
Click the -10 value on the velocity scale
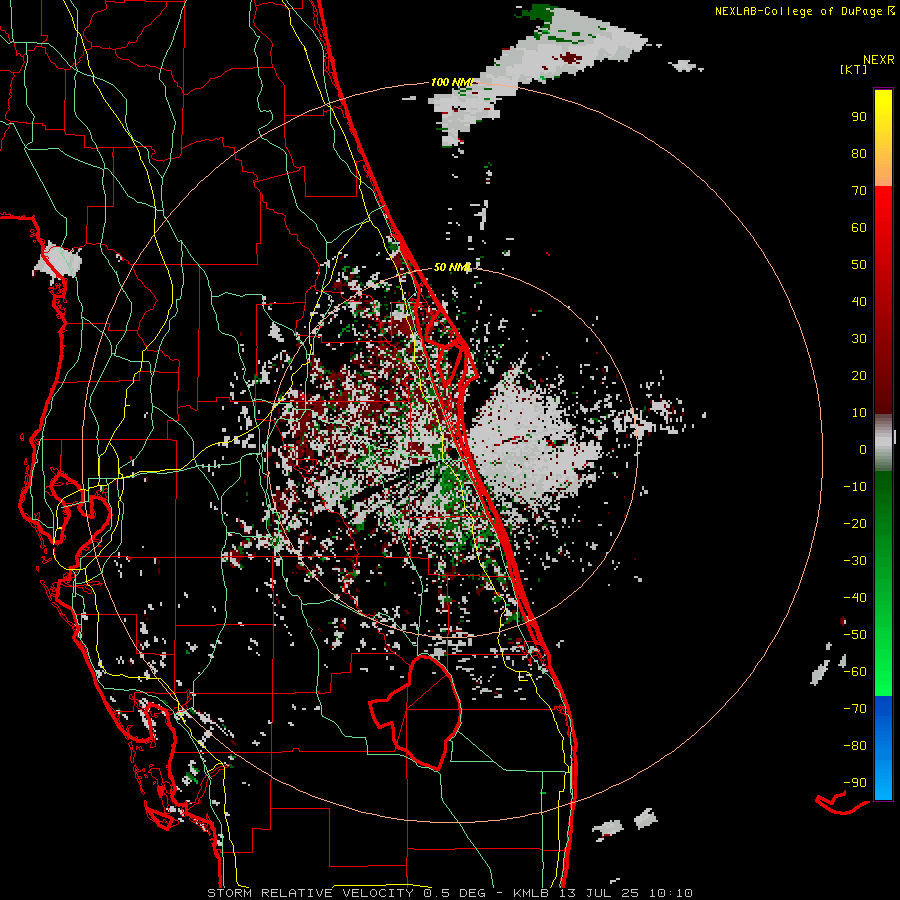[855, 487]
